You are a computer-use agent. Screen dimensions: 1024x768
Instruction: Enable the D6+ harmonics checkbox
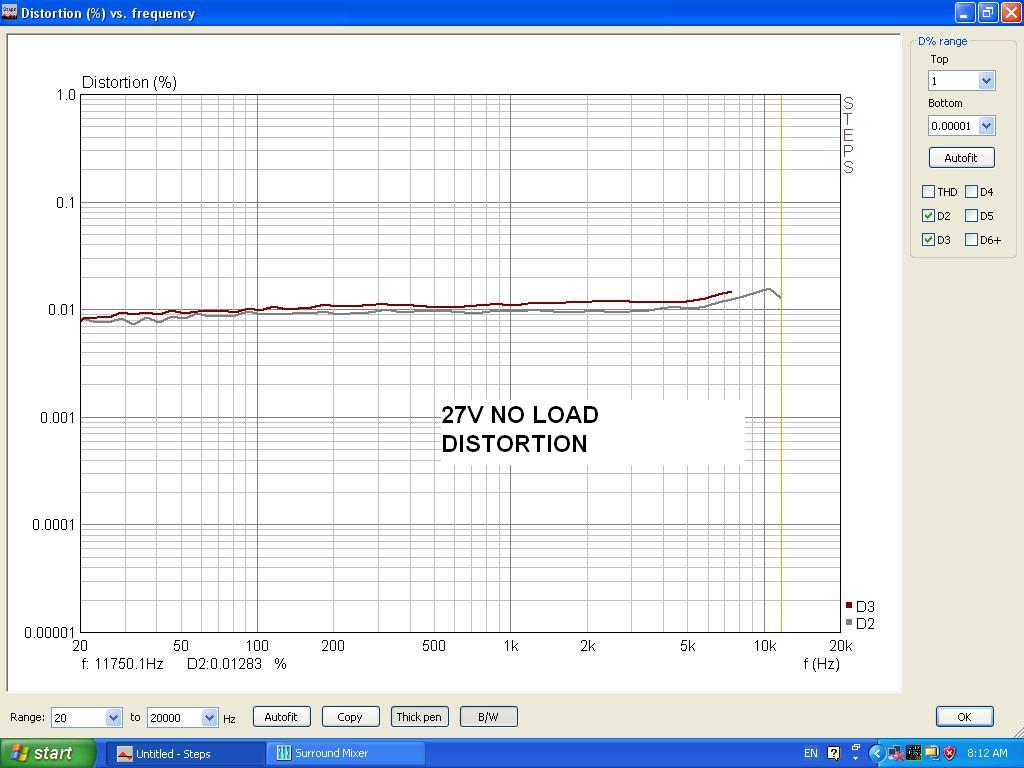coord(971,240)
